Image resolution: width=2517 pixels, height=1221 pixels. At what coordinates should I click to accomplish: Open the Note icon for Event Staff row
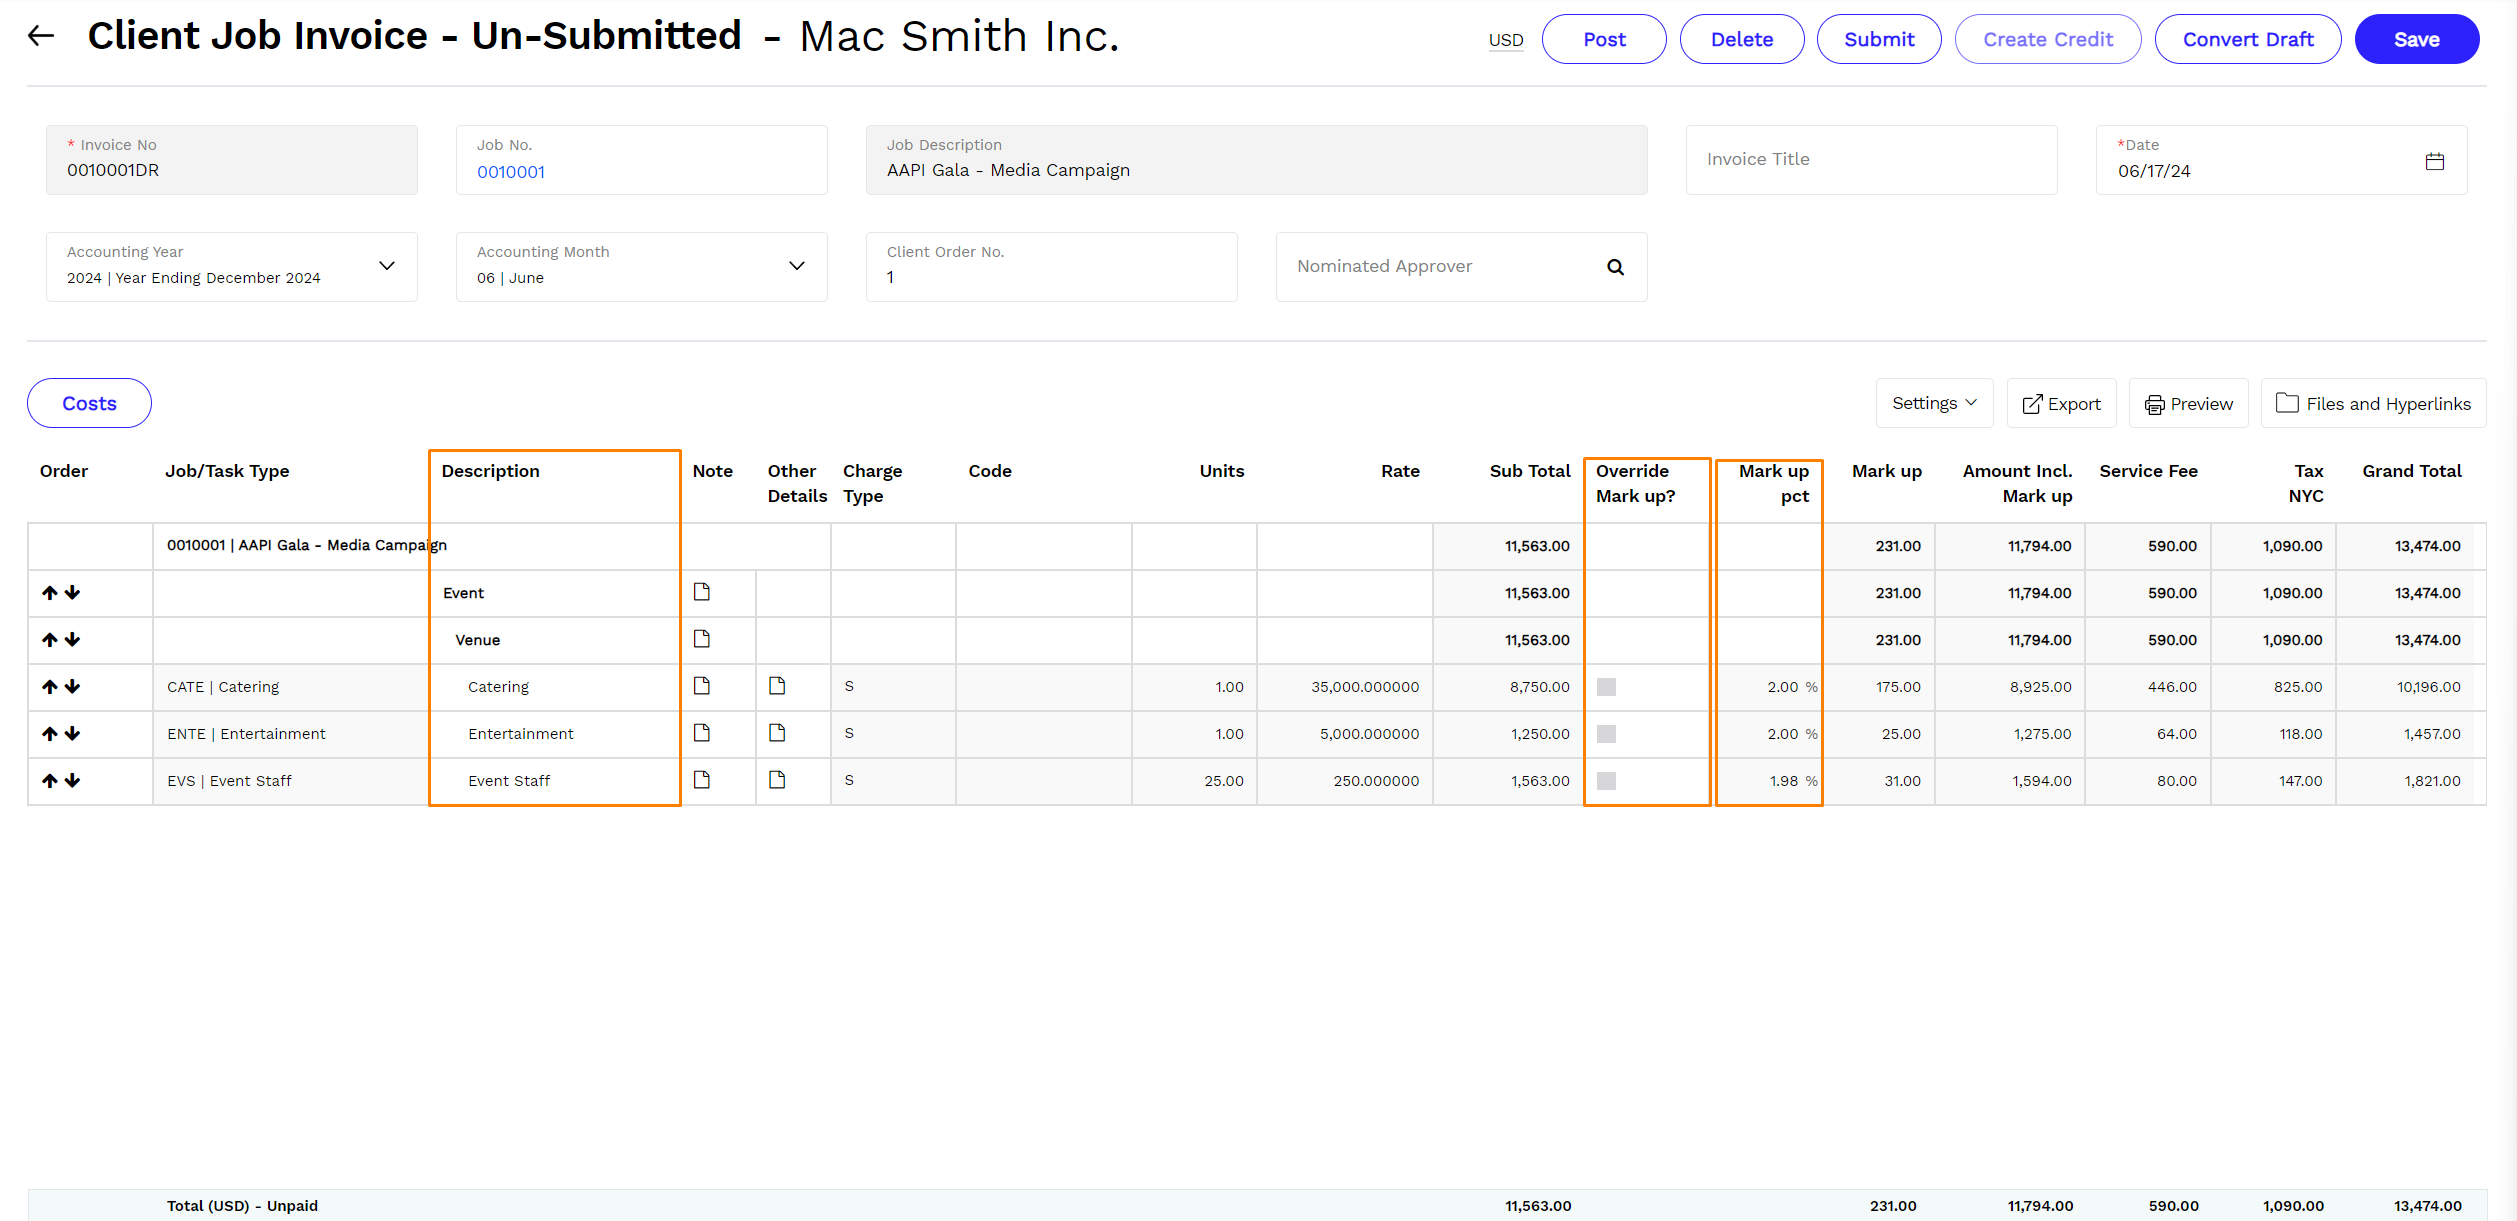[702, 780]
